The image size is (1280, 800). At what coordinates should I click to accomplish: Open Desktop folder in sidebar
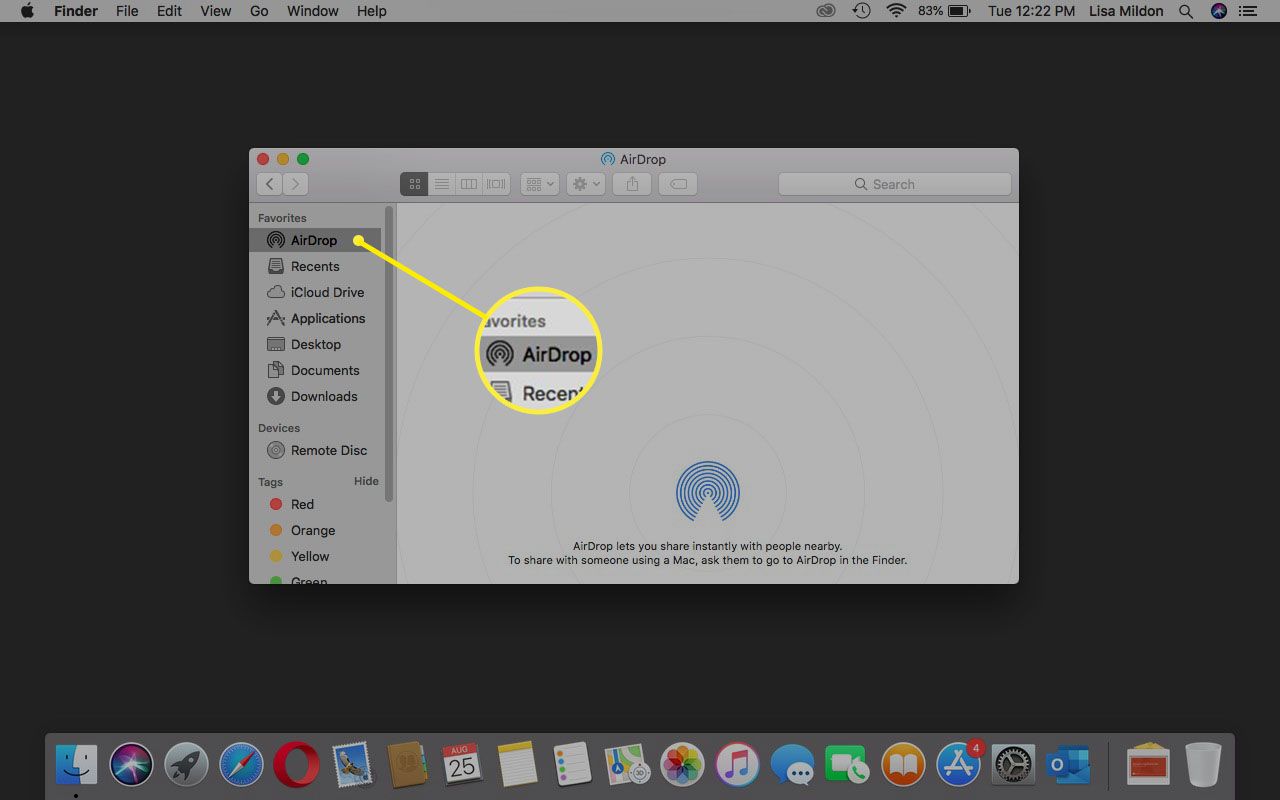[x=315, y=344]
